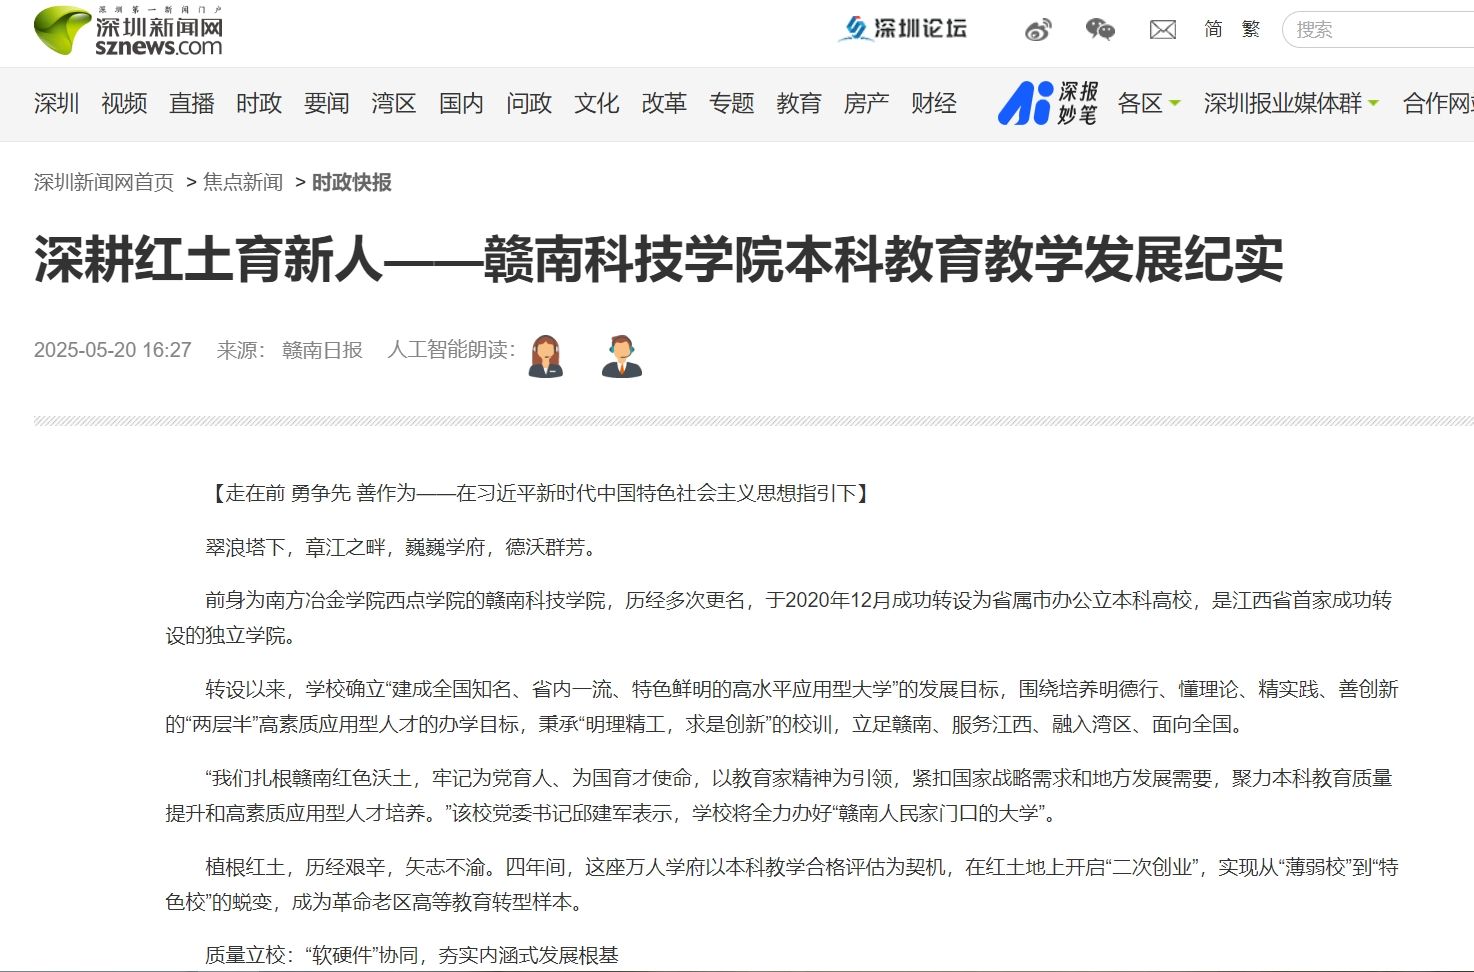The image size is (1474, 972).
Task: Expand the 各区 dropdown menu
Action: (x=1148, y=103)
